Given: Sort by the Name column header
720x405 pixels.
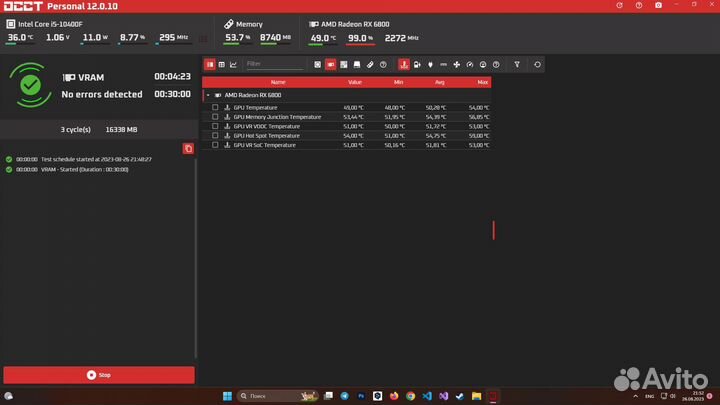Looking at the screenshot, I should [278, 82].
